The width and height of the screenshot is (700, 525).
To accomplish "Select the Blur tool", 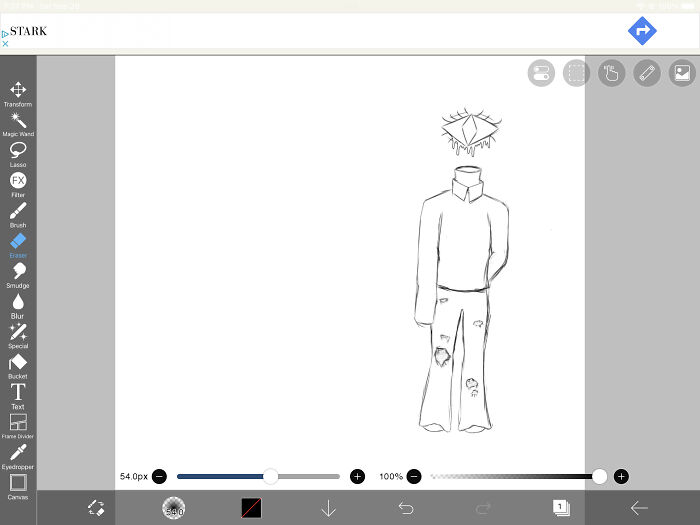I will pyautogui.click(x=18, y=306).
